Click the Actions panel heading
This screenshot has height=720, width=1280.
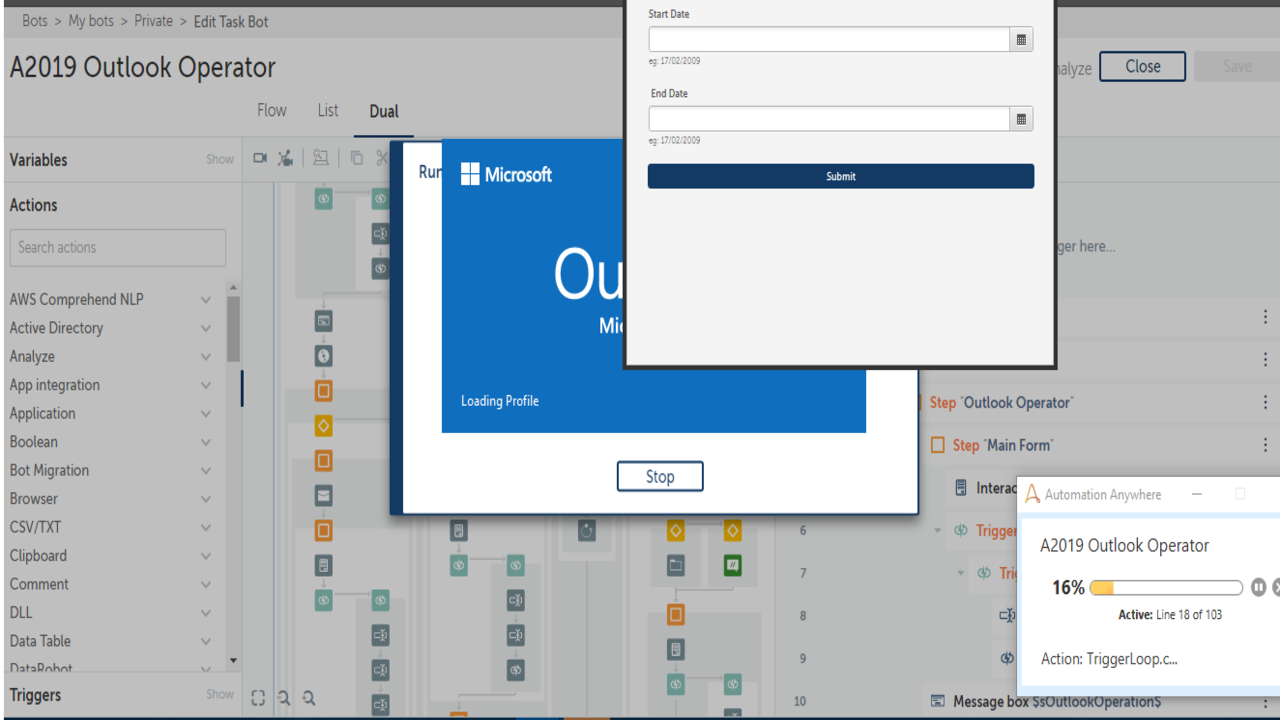pyautogui.click(x=34, y=205)
